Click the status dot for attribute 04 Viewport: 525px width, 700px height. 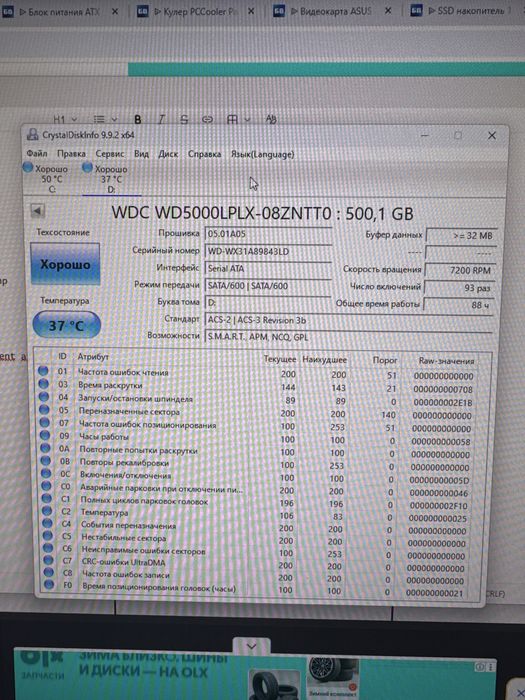(44, 396)
